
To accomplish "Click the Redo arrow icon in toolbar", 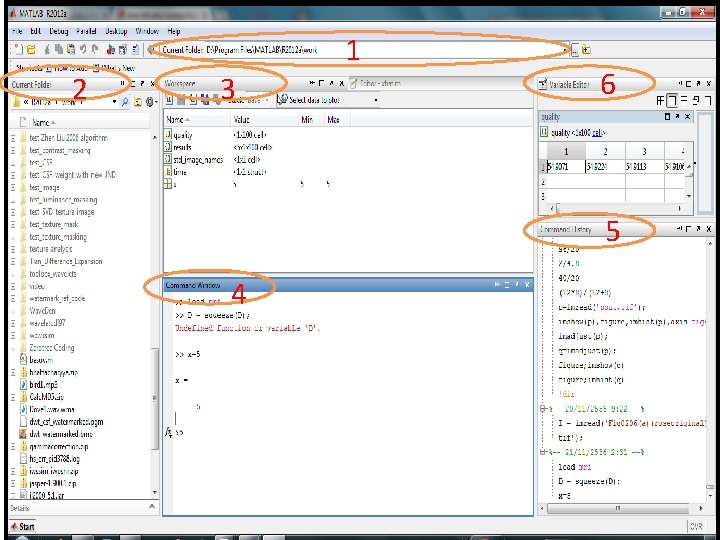I will 95,50.
